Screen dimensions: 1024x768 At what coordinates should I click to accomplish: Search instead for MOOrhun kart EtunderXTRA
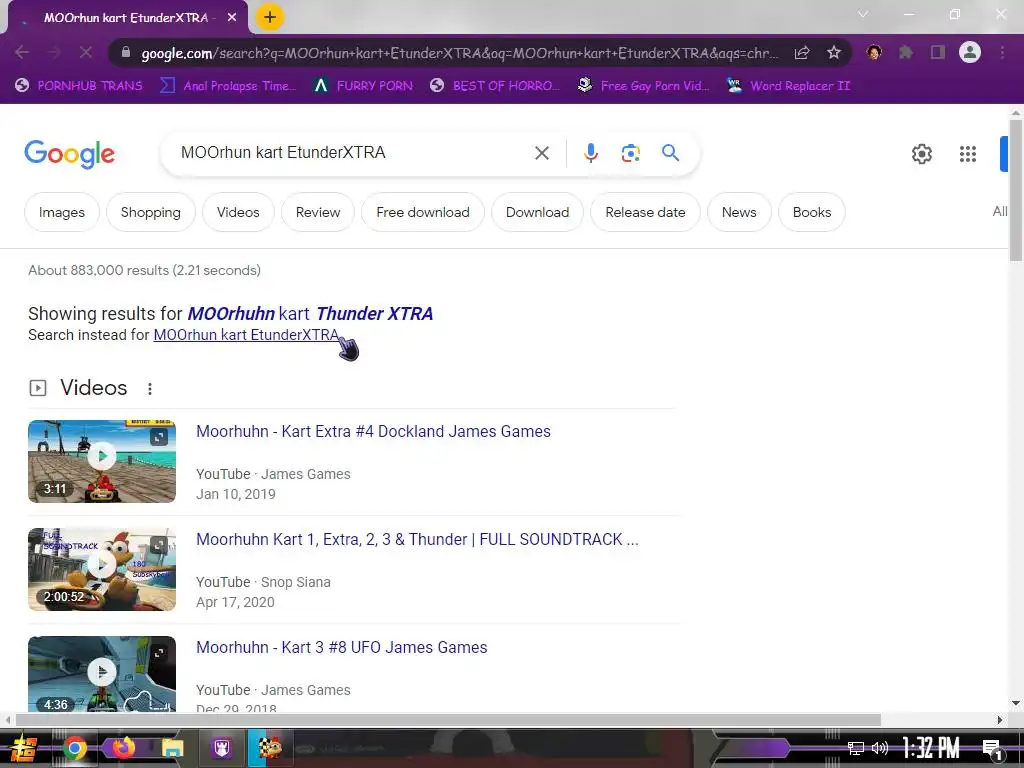246,335
